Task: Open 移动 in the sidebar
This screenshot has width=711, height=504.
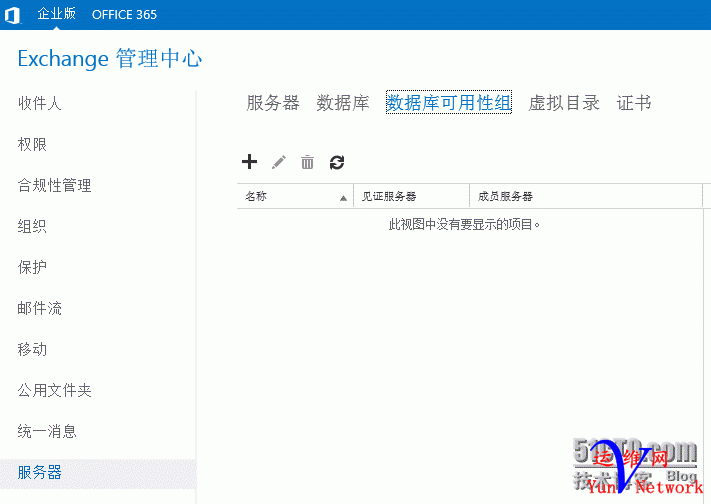Action: [32, 349]
